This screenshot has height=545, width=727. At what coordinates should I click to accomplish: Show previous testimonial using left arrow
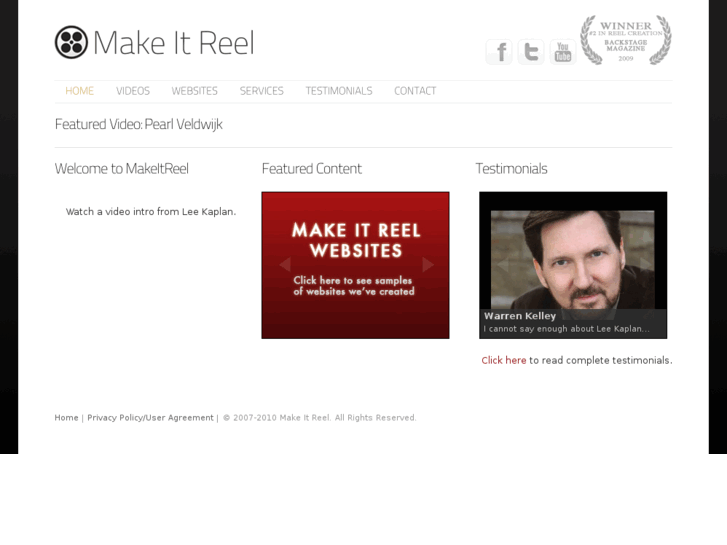pyautogui.click(x=503, y=264)
